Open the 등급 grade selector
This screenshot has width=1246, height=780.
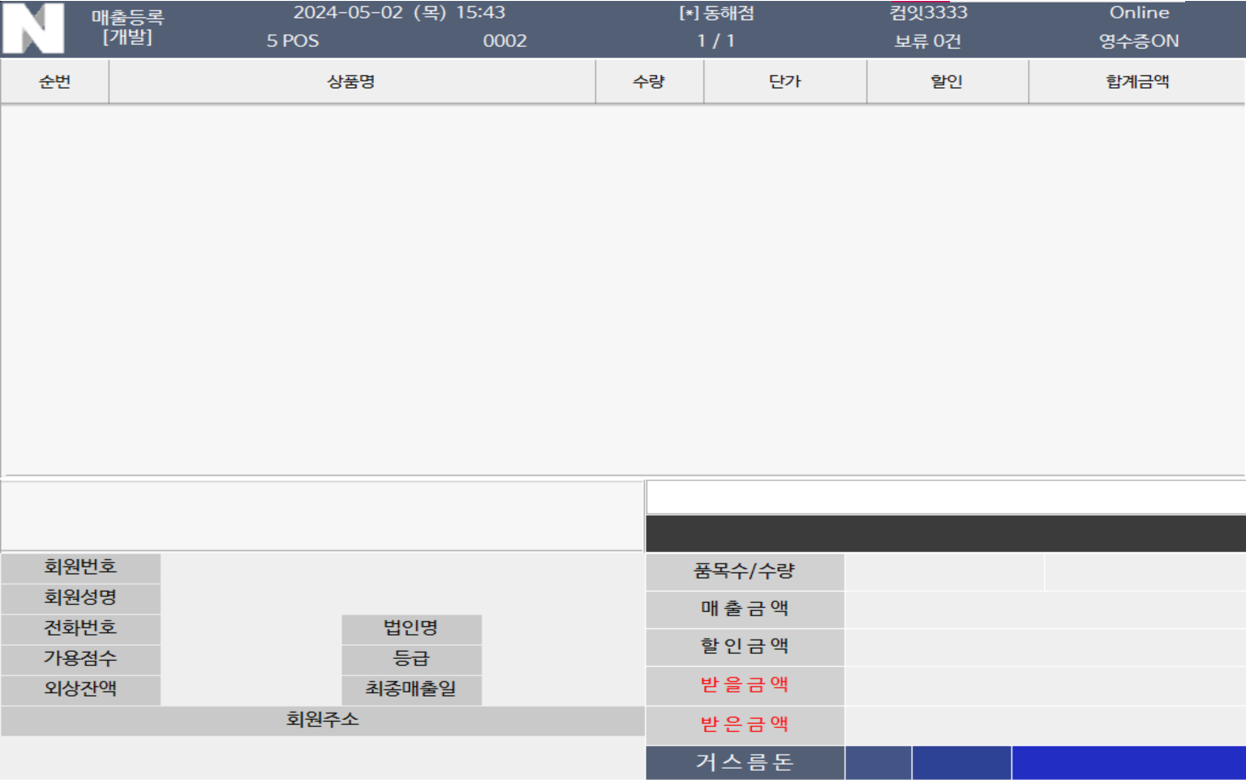click(x=411, y=658)
